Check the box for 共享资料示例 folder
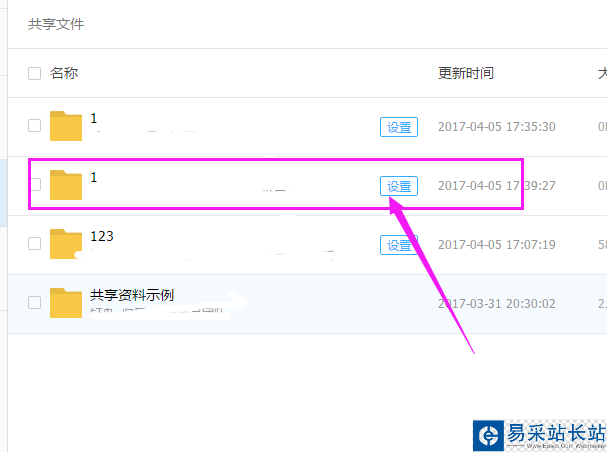The height and width of the screenshot is (452, 607). coord(34,302)
